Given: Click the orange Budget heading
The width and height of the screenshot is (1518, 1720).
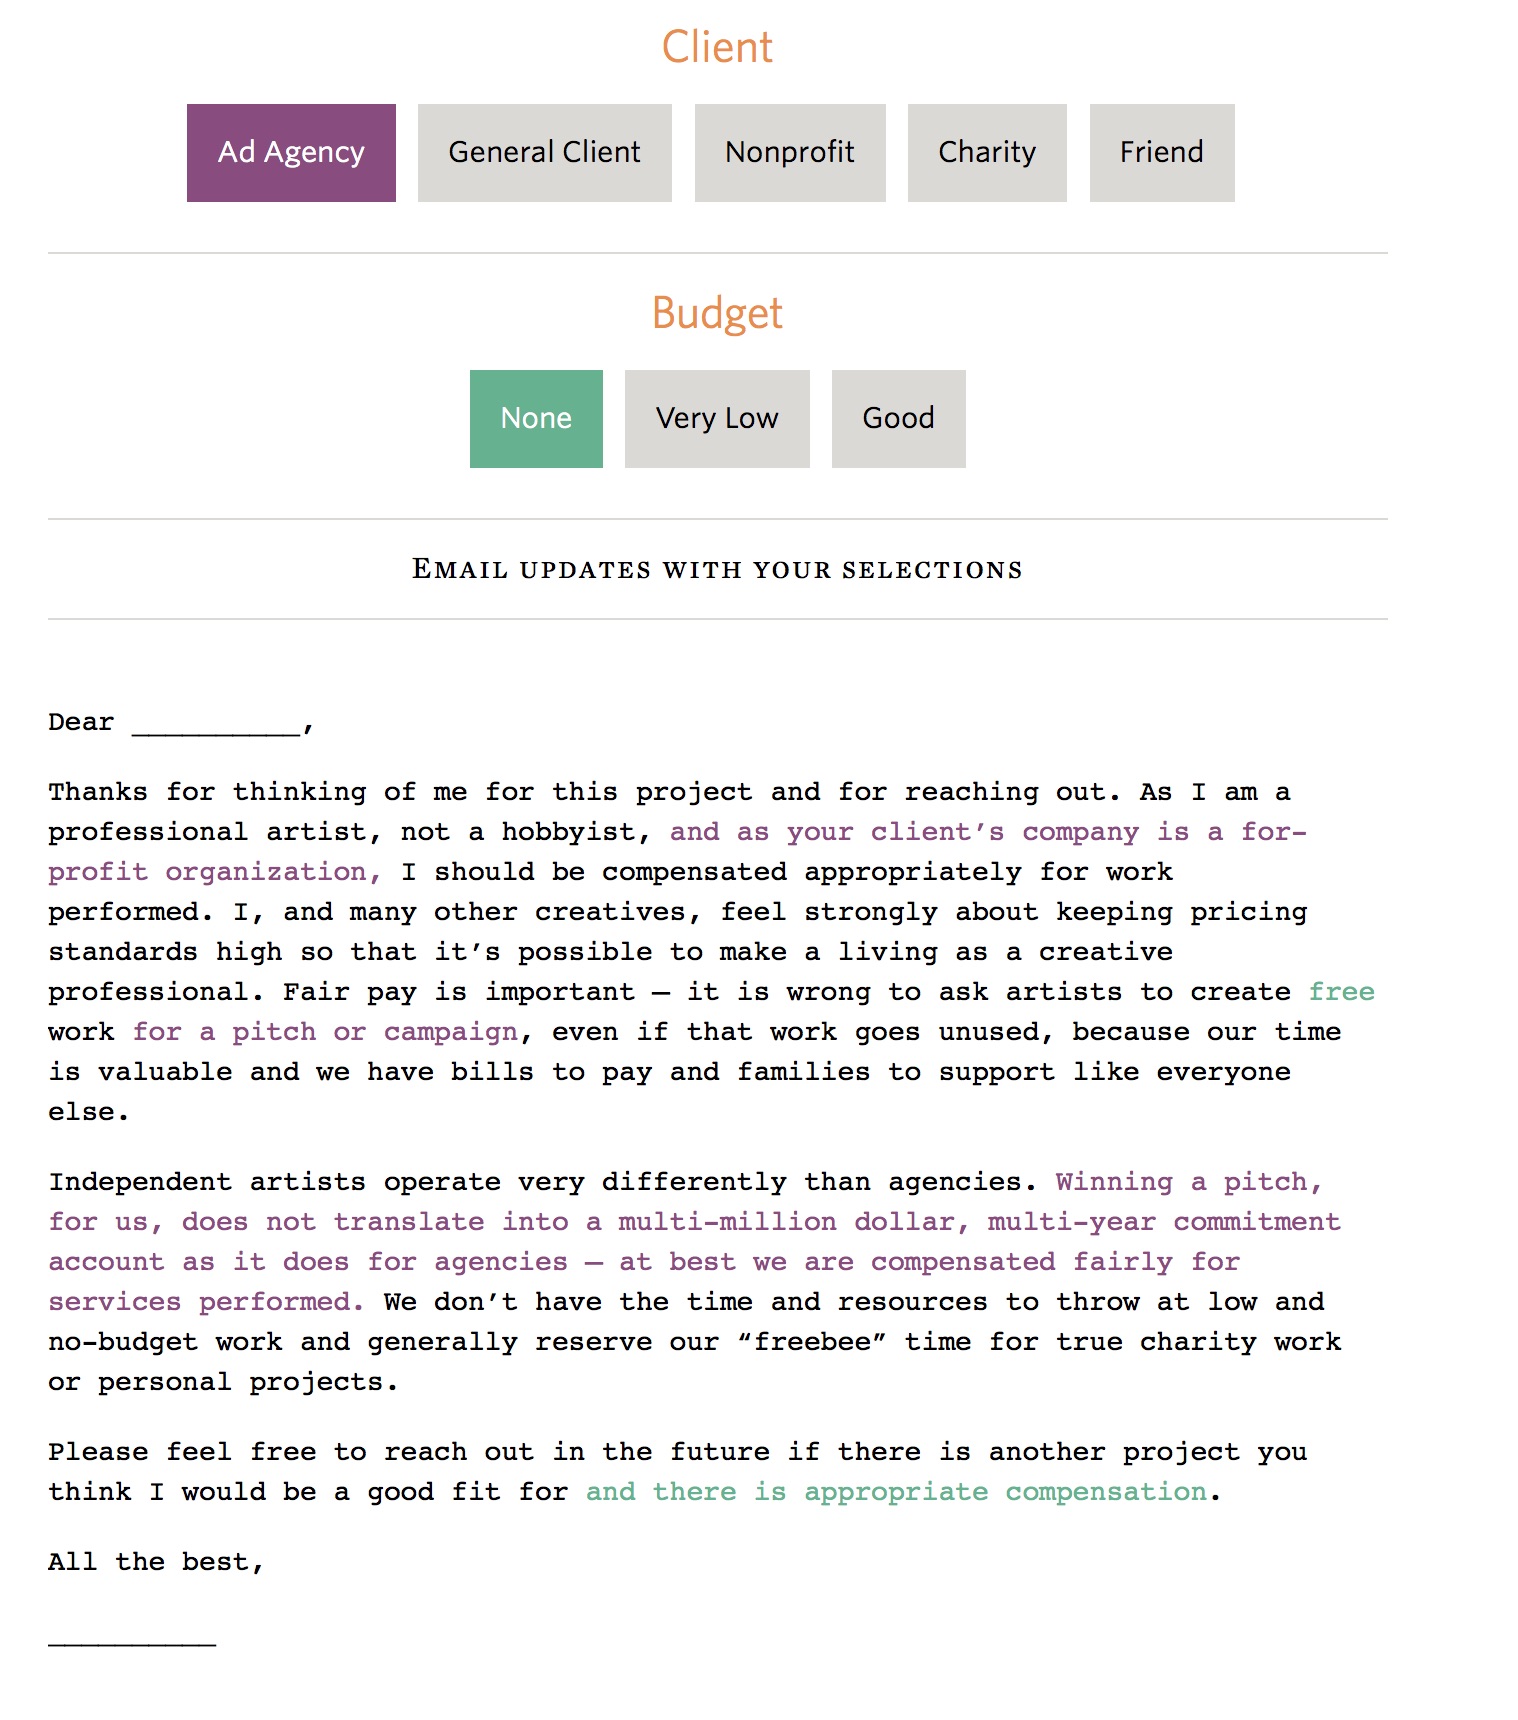Looking at the screenshot, I should coord(717,313).
